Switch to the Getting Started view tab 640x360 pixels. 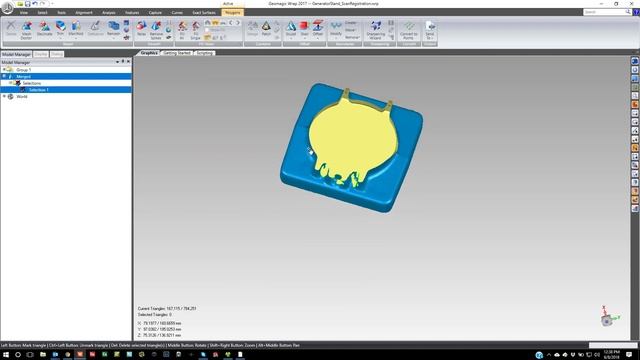click(177, 53)
